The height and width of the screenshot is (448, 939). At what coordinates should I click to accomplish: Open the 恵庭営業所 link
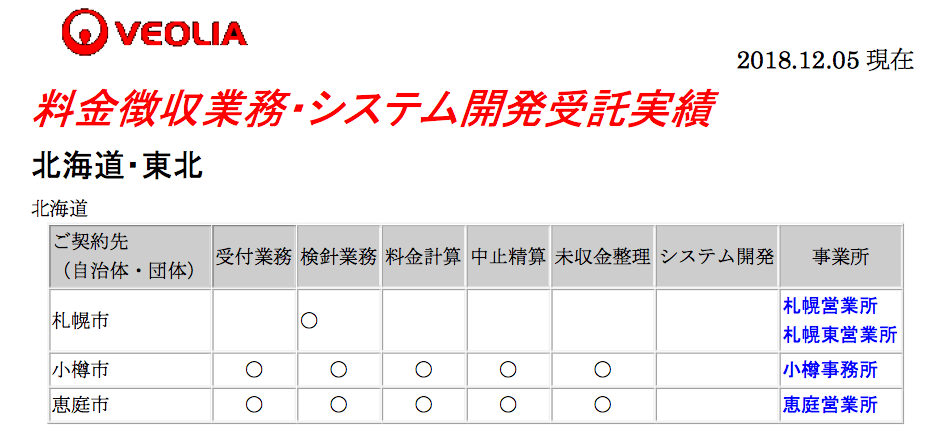830,405
